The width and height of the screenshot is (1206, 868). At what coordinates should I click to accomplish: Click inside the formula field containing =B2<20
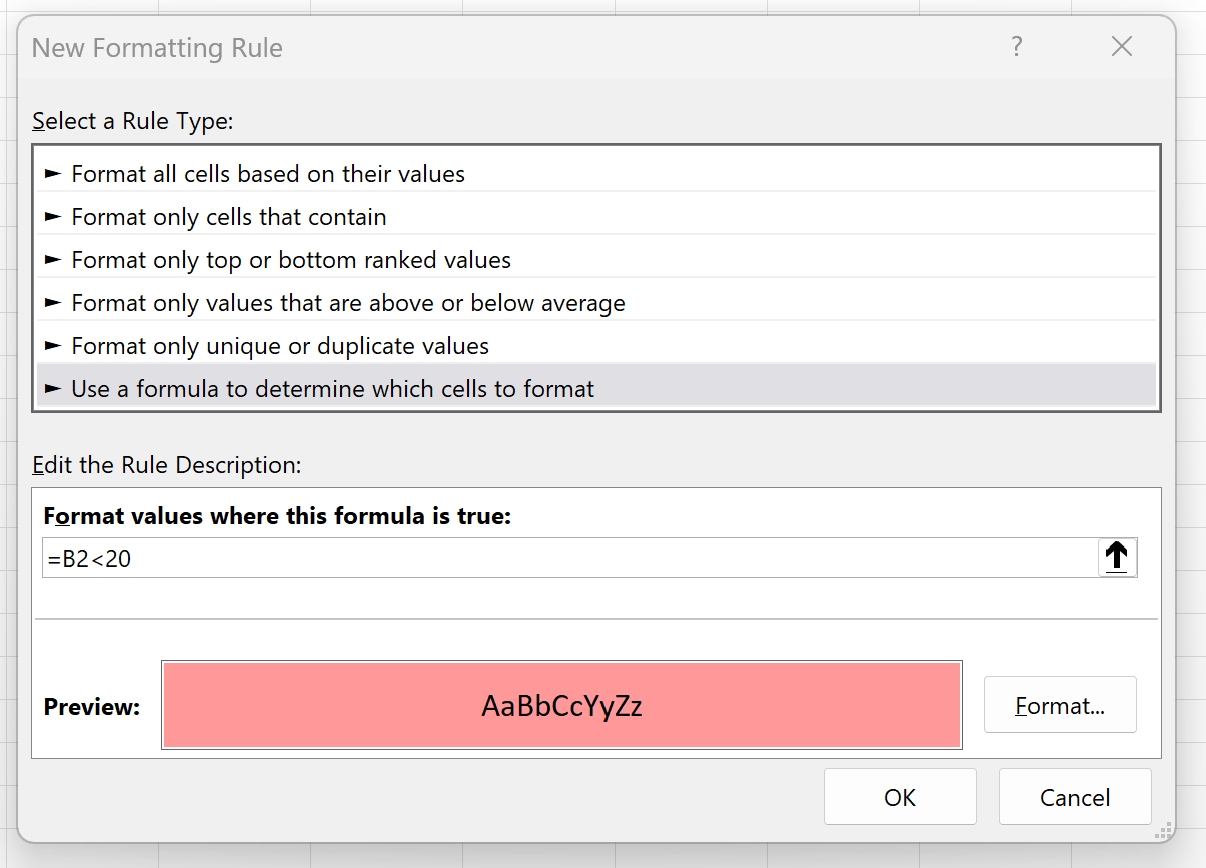[x=500, y=557]
